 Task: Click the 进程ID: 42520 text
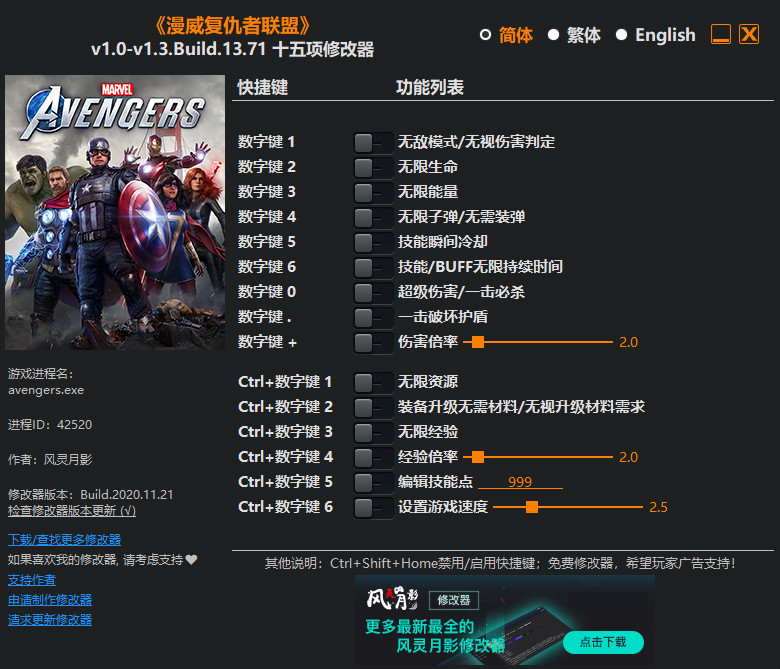[x=50, y=425]
